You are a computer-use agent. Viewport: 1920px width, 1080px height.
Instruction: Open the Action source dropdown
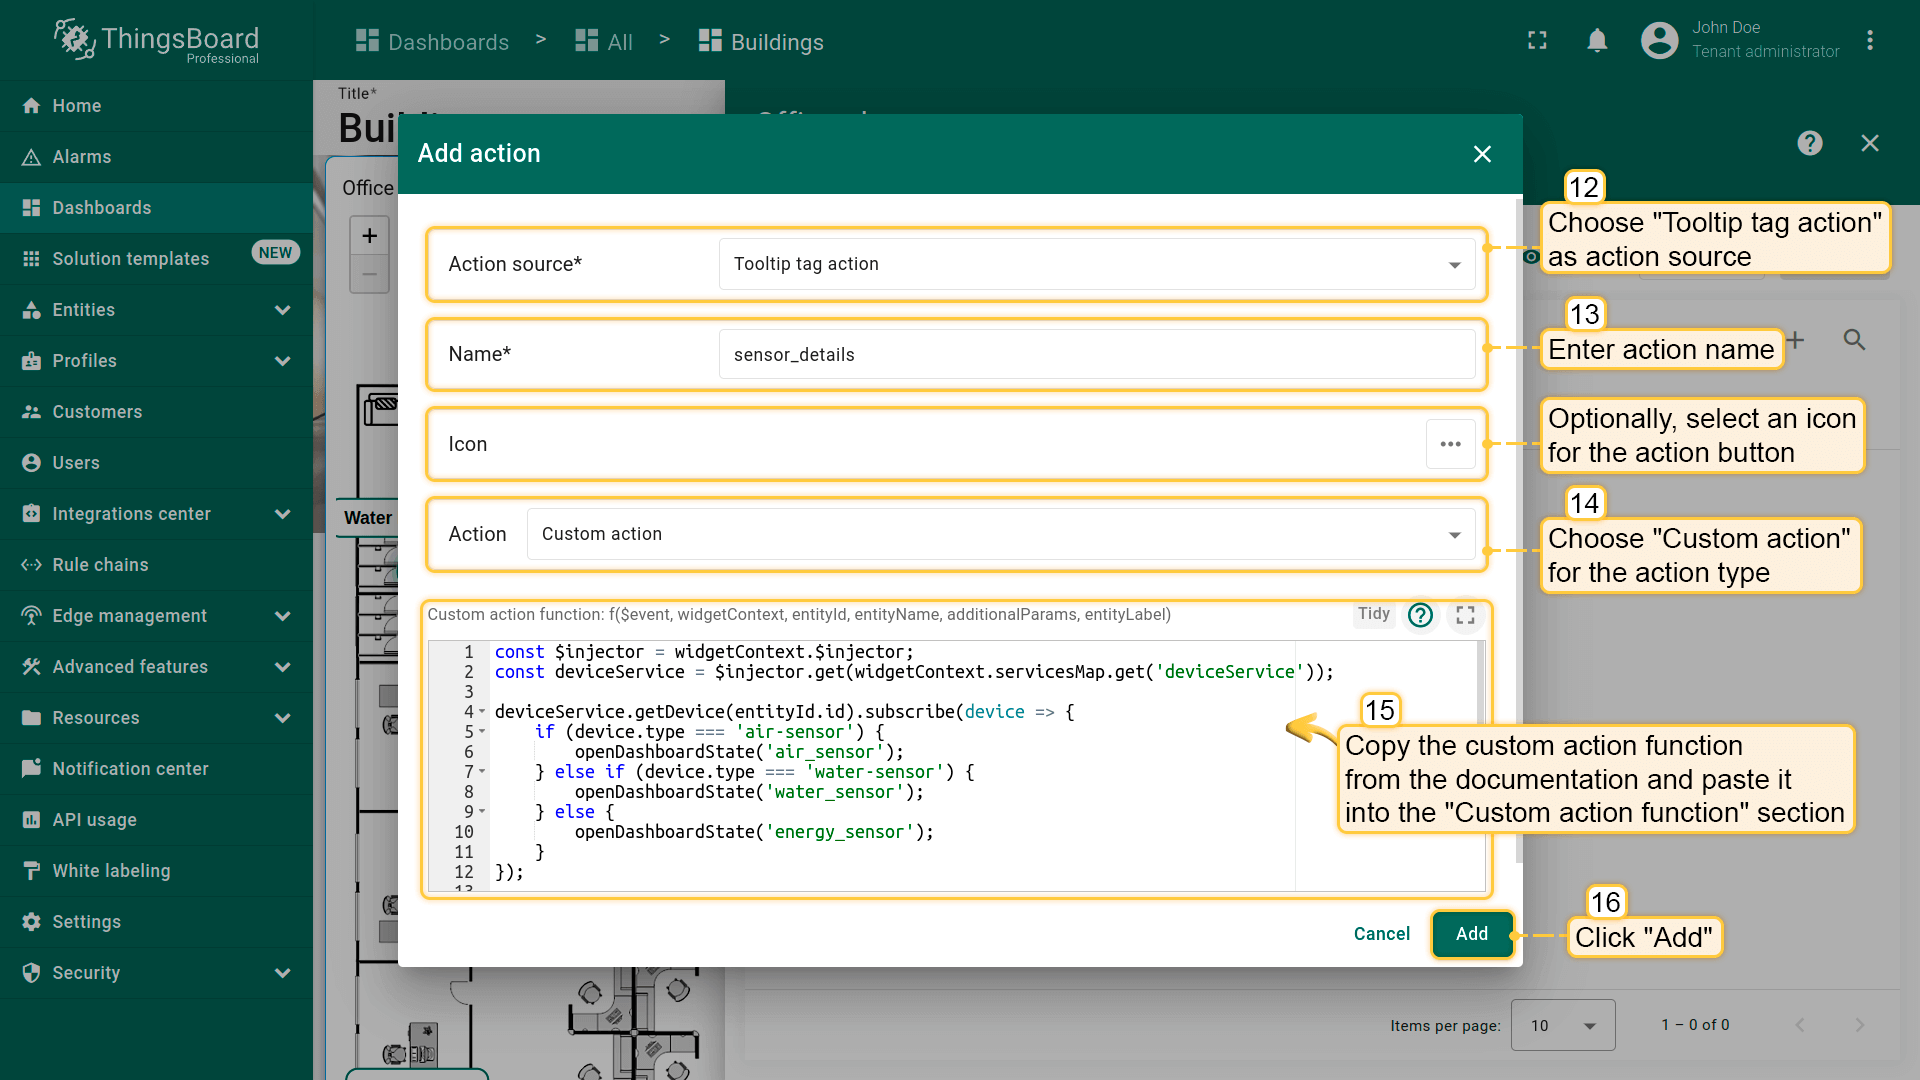click(1096, 264)
